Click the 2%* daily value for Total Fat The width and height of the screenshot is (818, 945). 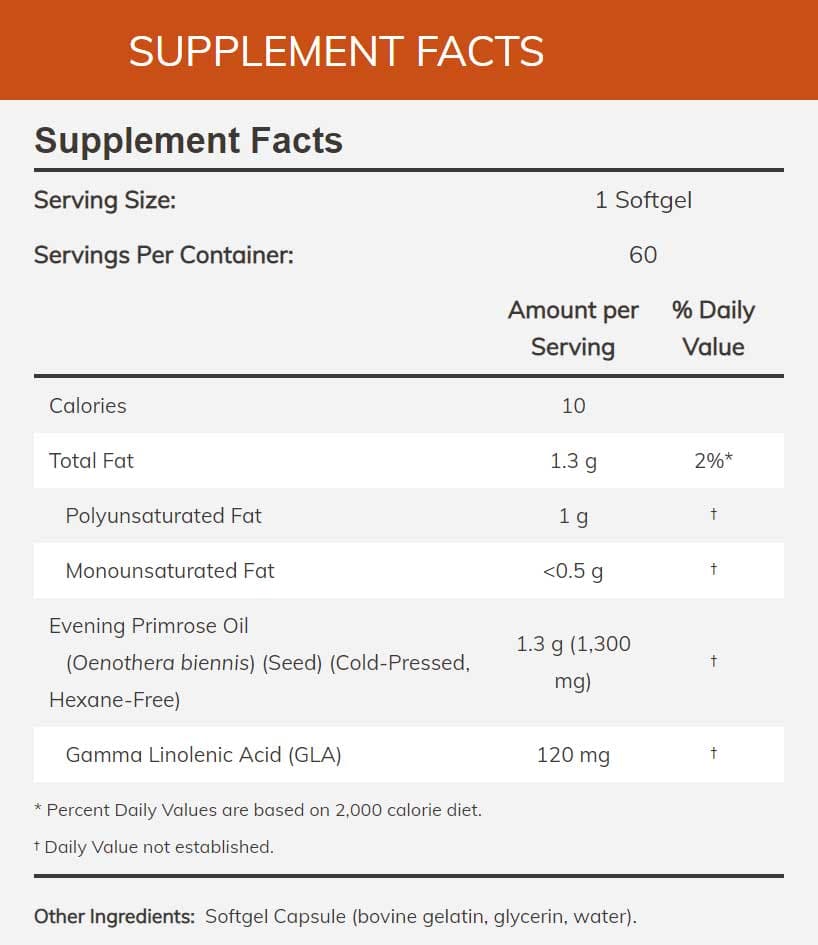[x=713, y=461]
